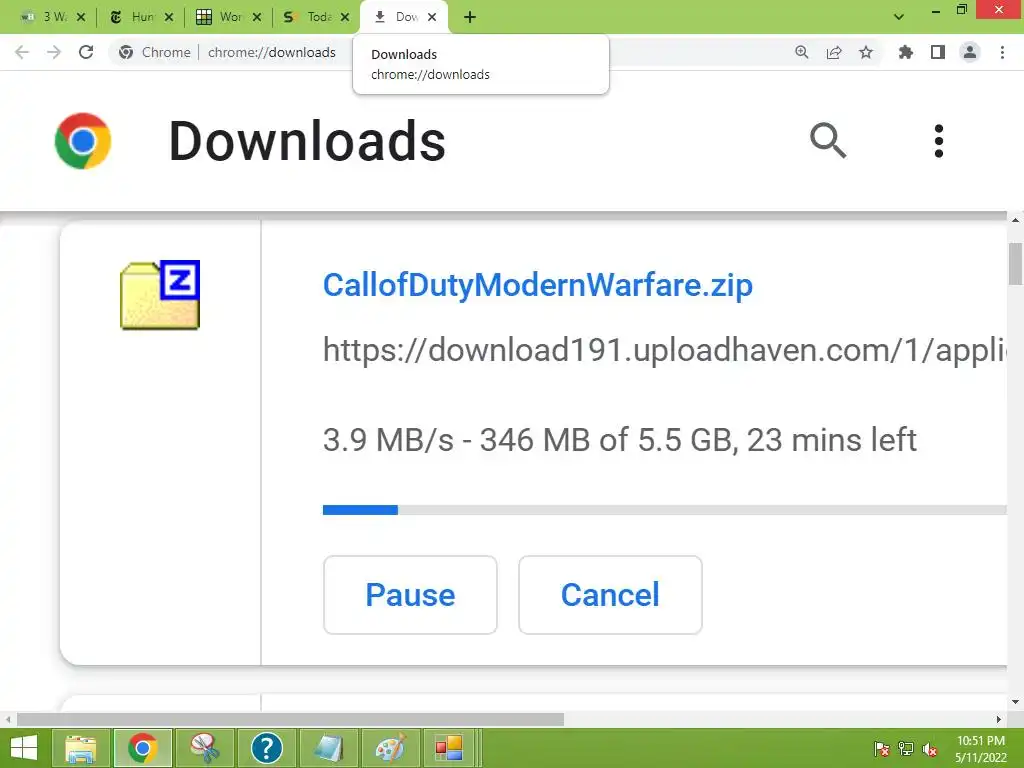The image size is (1024, 768).
Task: Click the download progress bar
Action: (x=664, y=510)
